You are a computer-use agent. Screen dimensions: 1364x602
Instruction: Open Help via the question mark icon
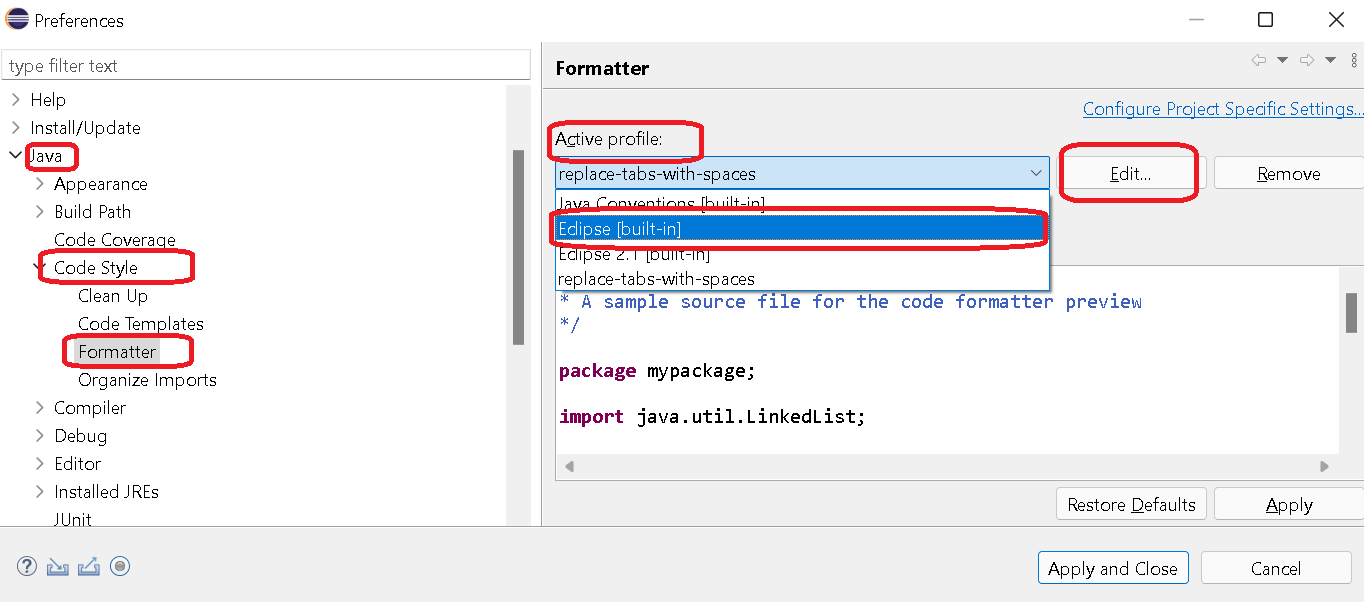coord(26,566)
